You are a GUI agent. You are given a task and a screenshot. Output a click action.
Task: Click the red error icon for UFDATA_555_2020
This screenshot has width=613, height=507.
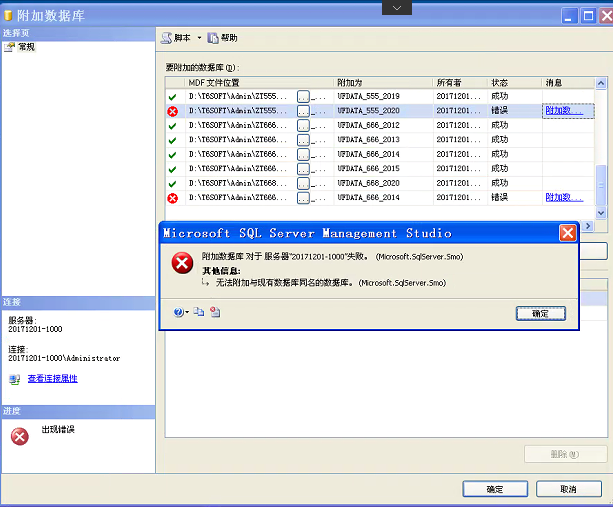(x=172, y=111)
